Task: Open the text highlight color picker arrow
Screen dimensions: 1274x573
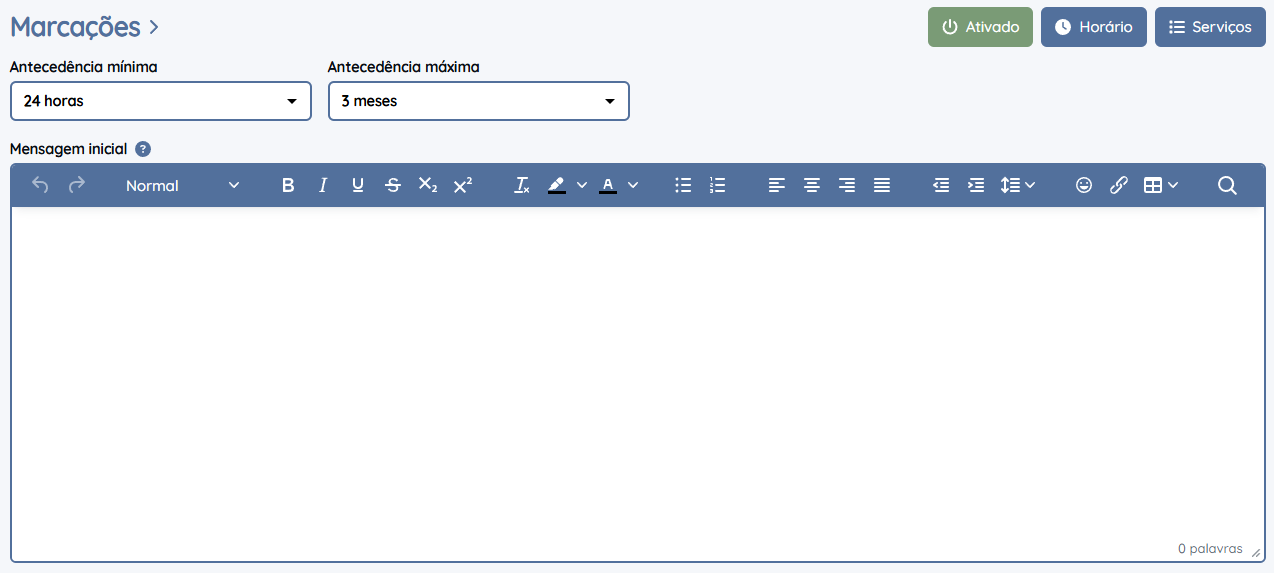Action: point(582,185)
